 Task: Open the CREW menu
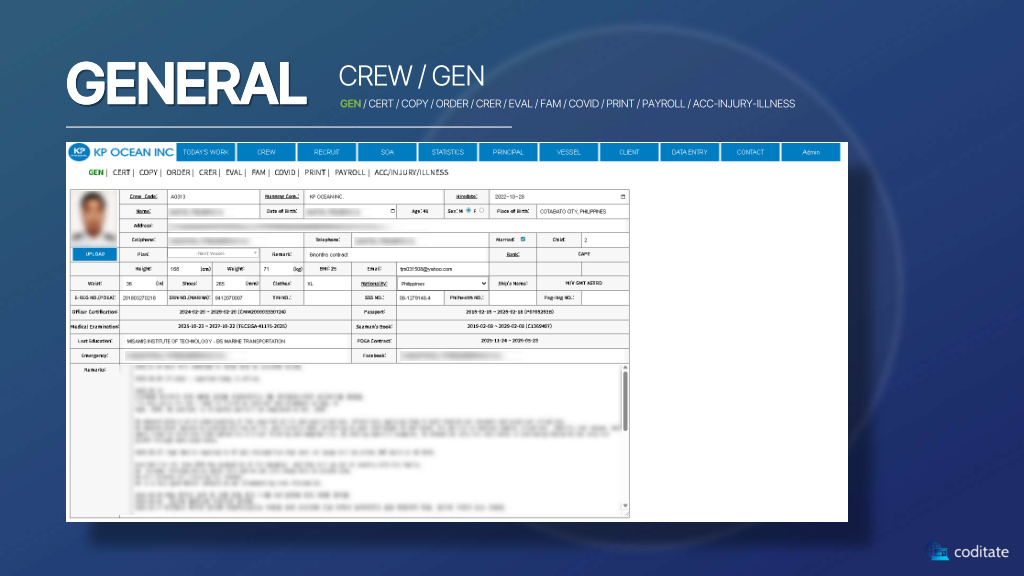pos(266,152)
